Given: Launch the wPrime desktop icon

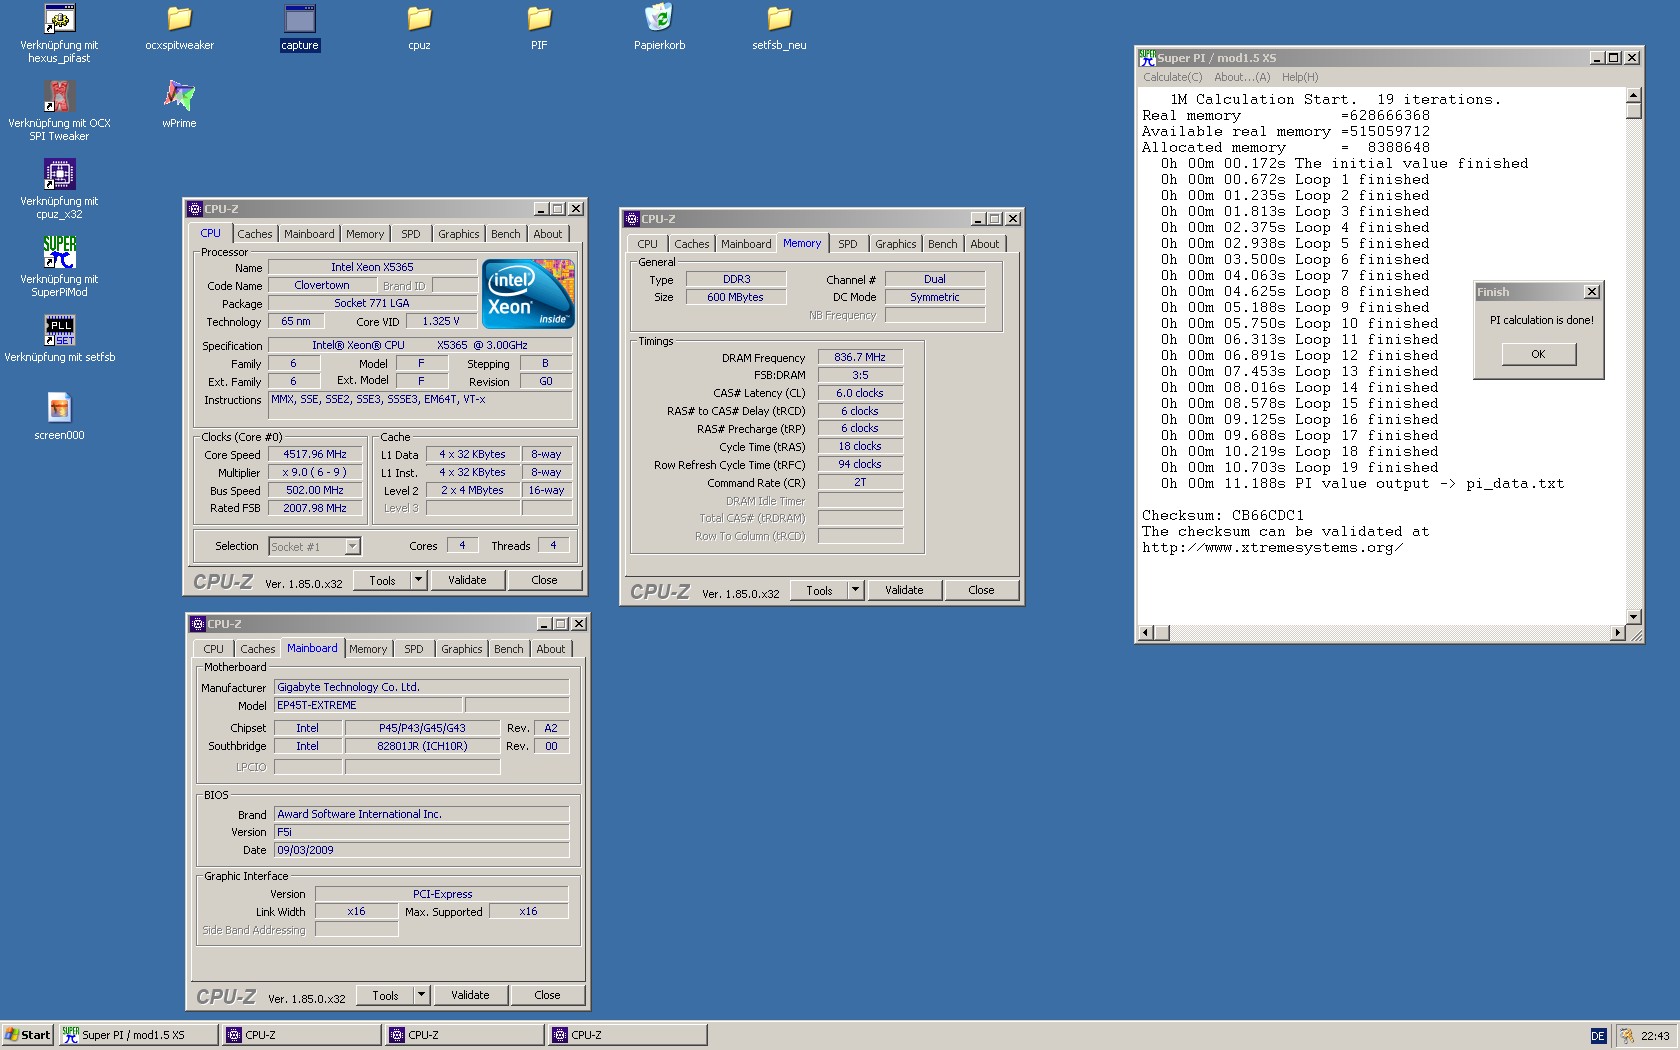Looking at the screenshot, I should click(x=179, y=97).
